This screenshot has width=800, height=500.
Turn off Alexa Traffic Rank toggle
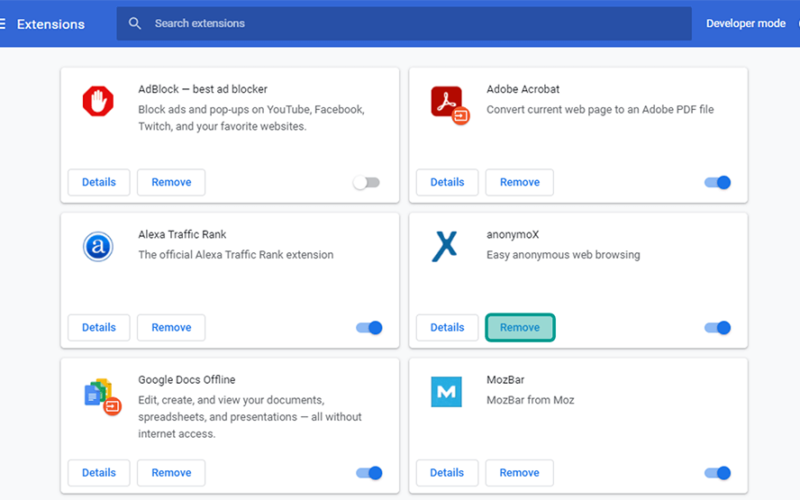click(x=369, y=328)
